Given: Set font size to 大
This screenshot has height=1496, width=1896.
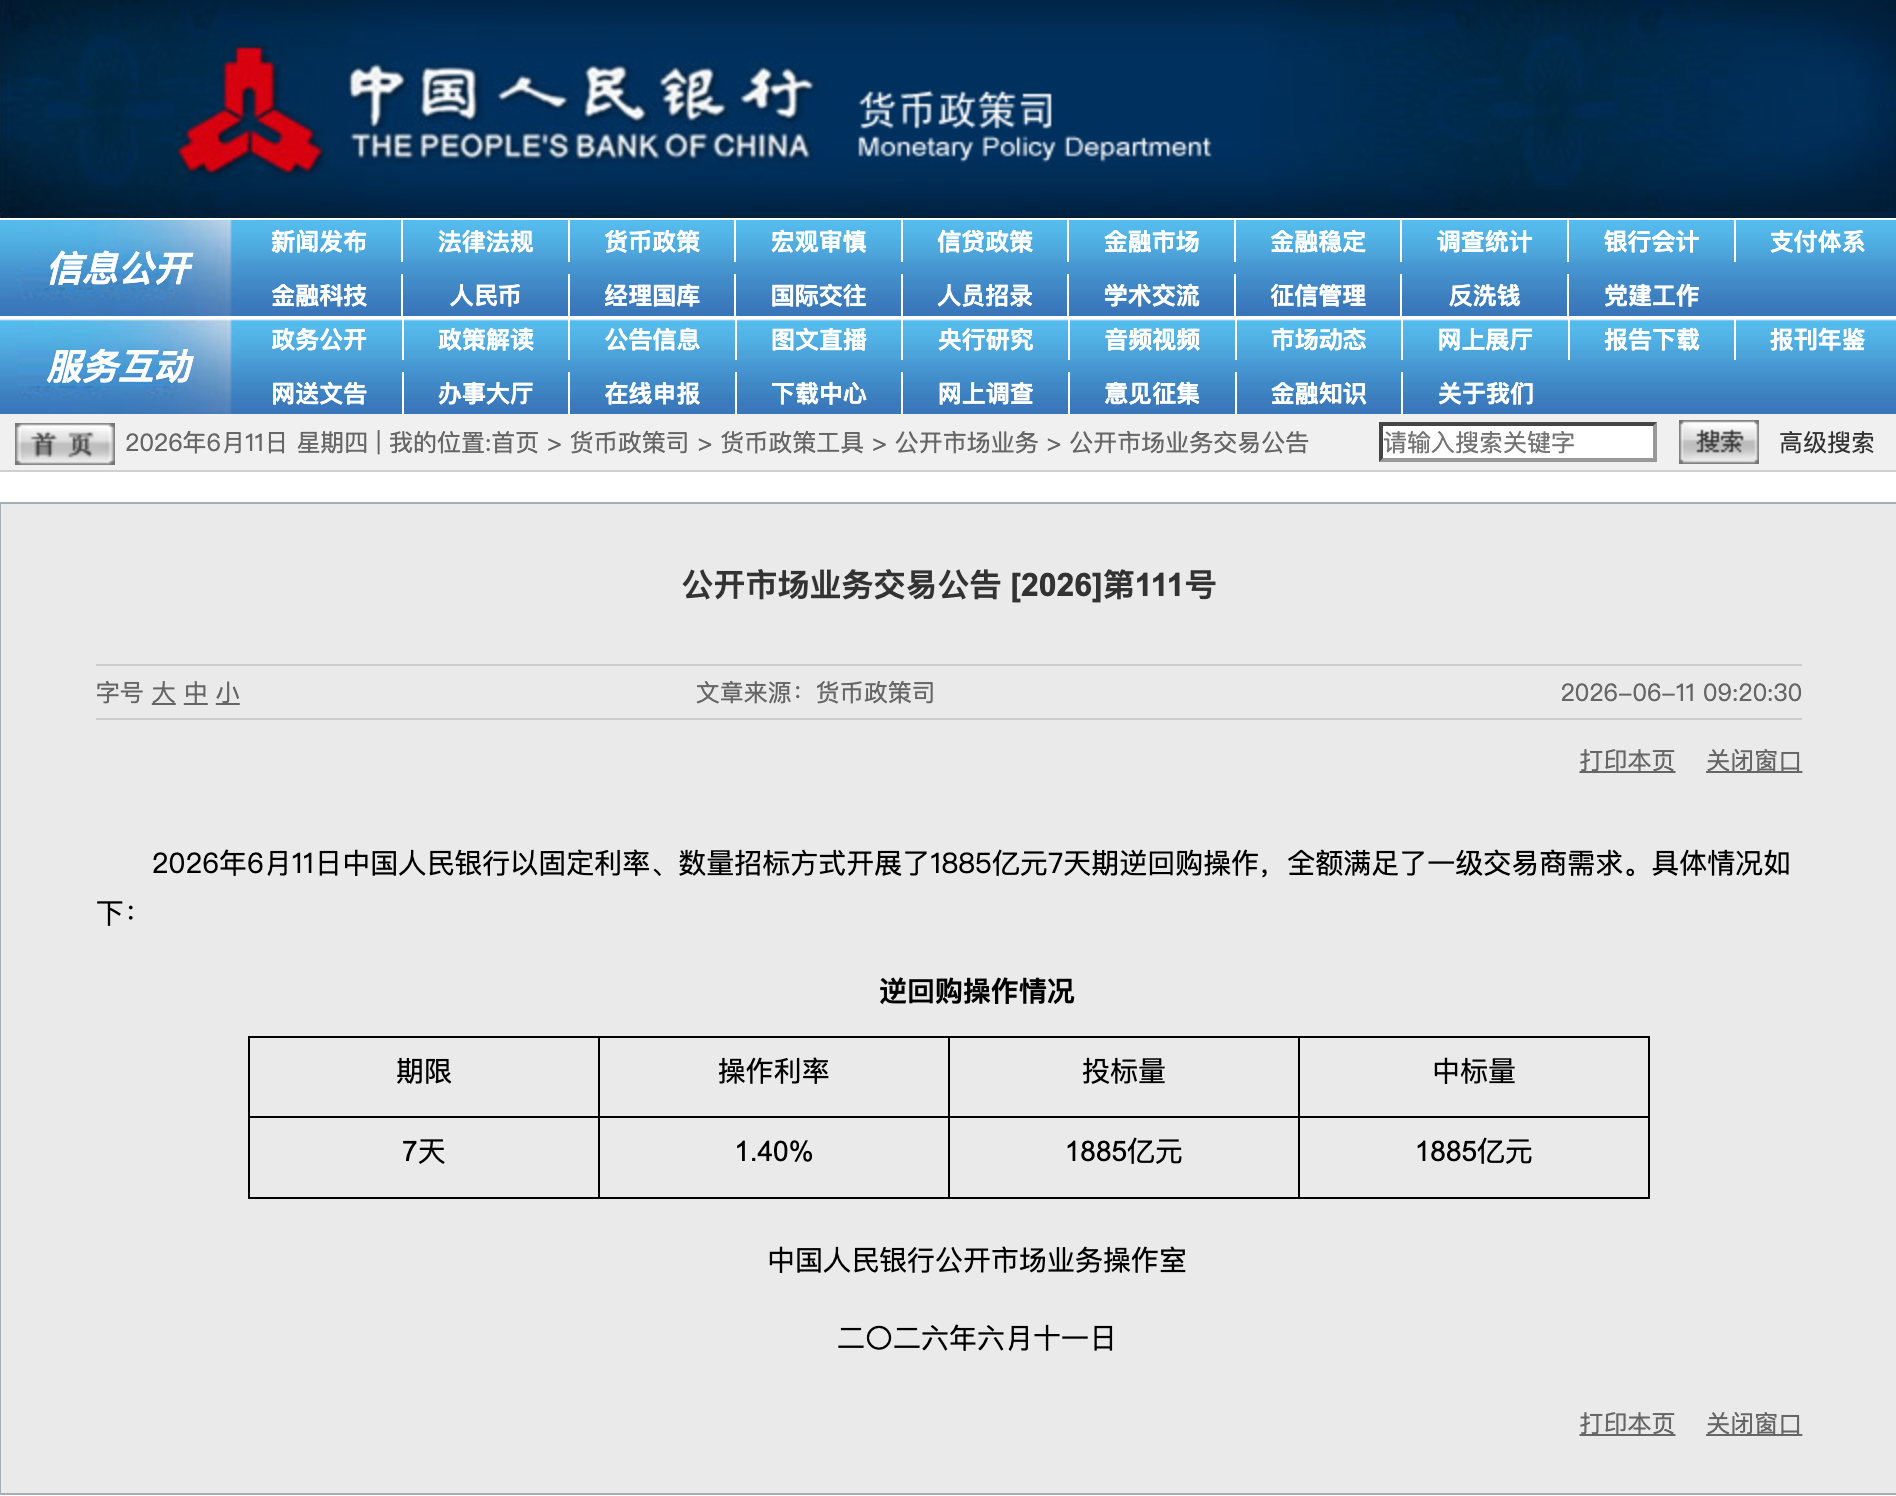Looking at the screenshot, I should [x=163, y=693].
